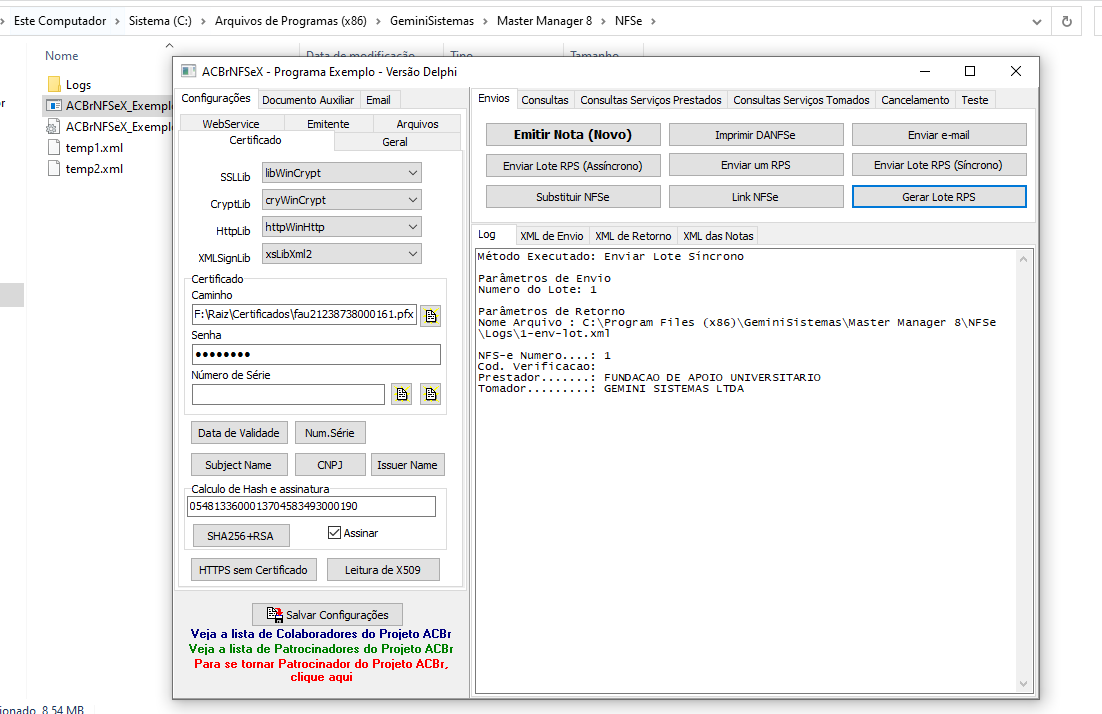Click the Calculo de Hash input field
This screenshot has width=1102, height=714.
coord(311,506)
